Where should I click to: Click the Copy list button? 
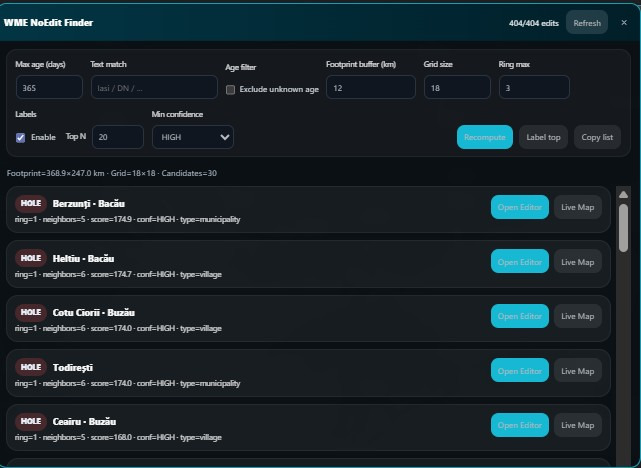click(597, 137)
